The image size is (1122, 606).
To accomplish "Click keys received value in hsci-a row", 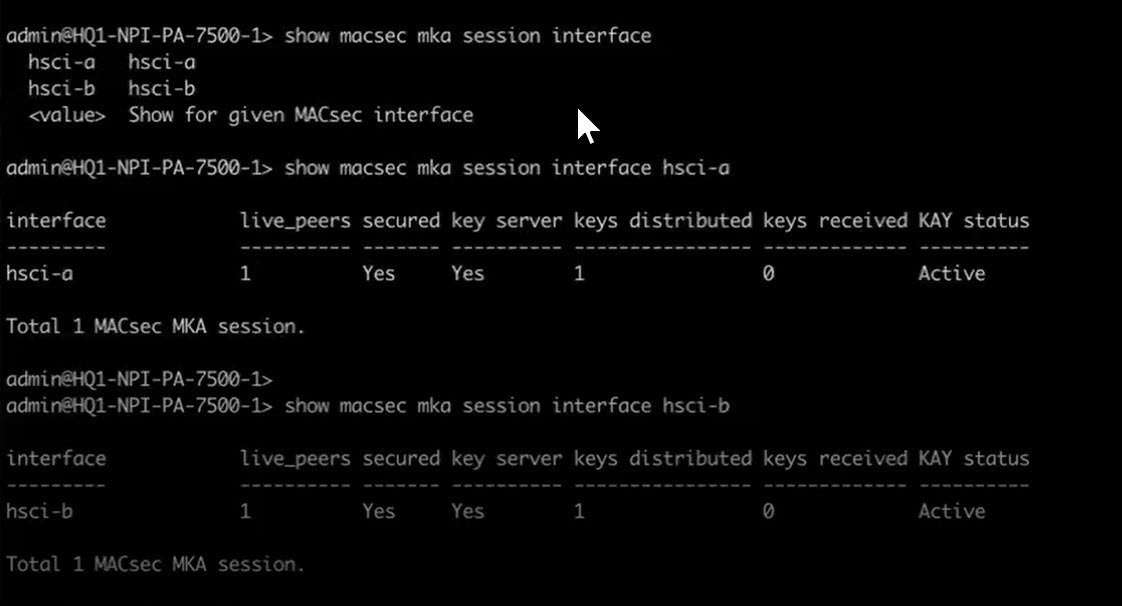I will point(768,274).
